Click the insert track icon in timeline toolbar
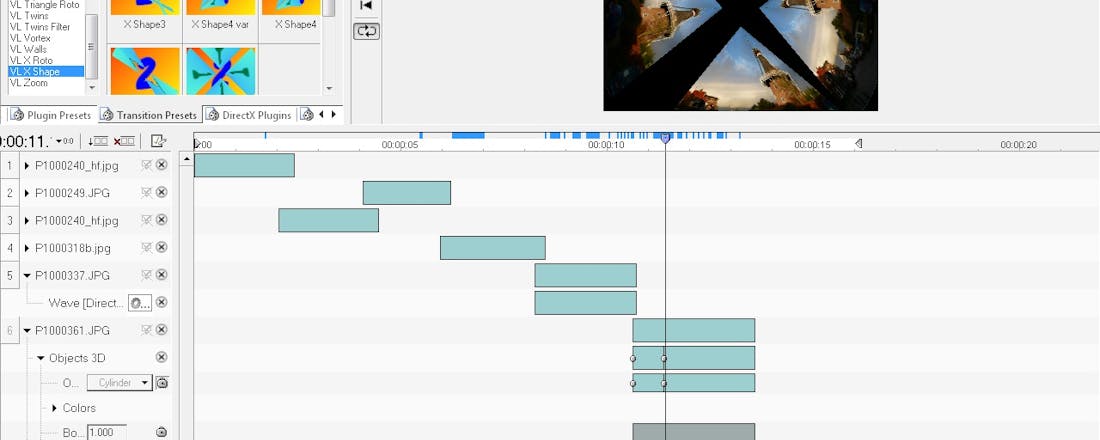The height and width of the screenshot is (440, 1100). (x=98, y=141)
